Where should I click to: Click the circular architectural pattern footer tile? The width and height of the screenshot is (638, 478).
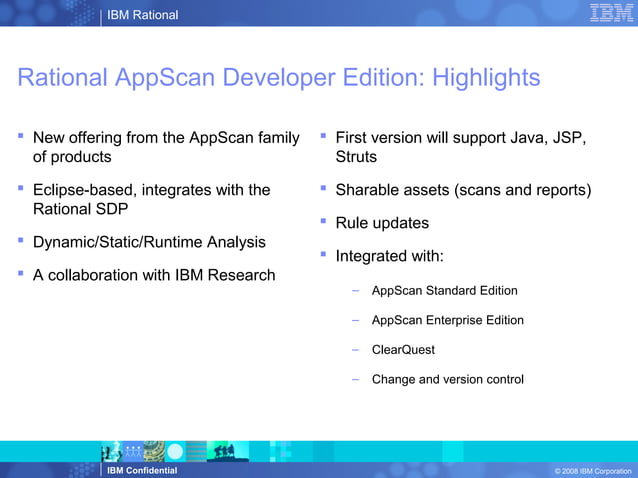coord(154,451)
